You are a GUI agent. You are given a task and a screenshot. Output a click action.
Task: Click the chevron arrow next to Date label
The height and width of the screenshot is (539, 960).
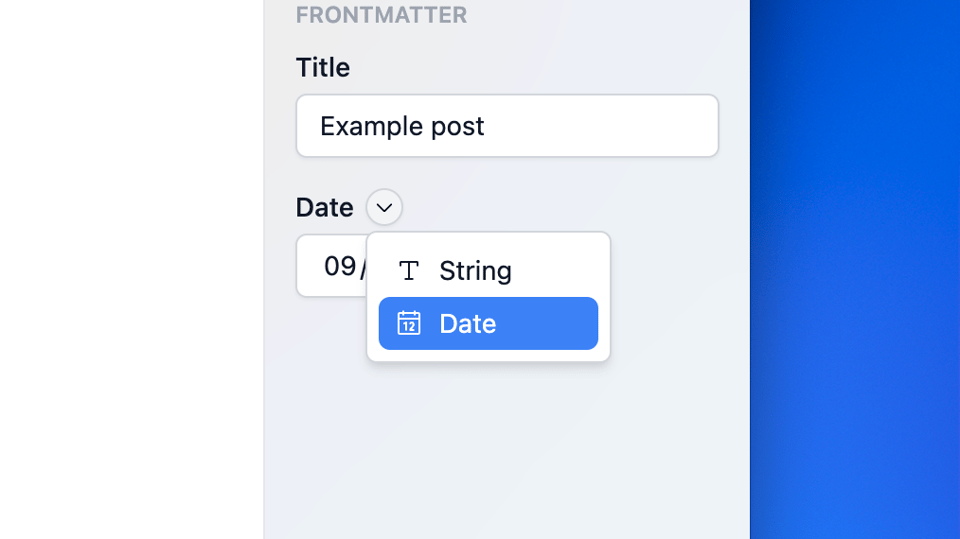[384, 207]
